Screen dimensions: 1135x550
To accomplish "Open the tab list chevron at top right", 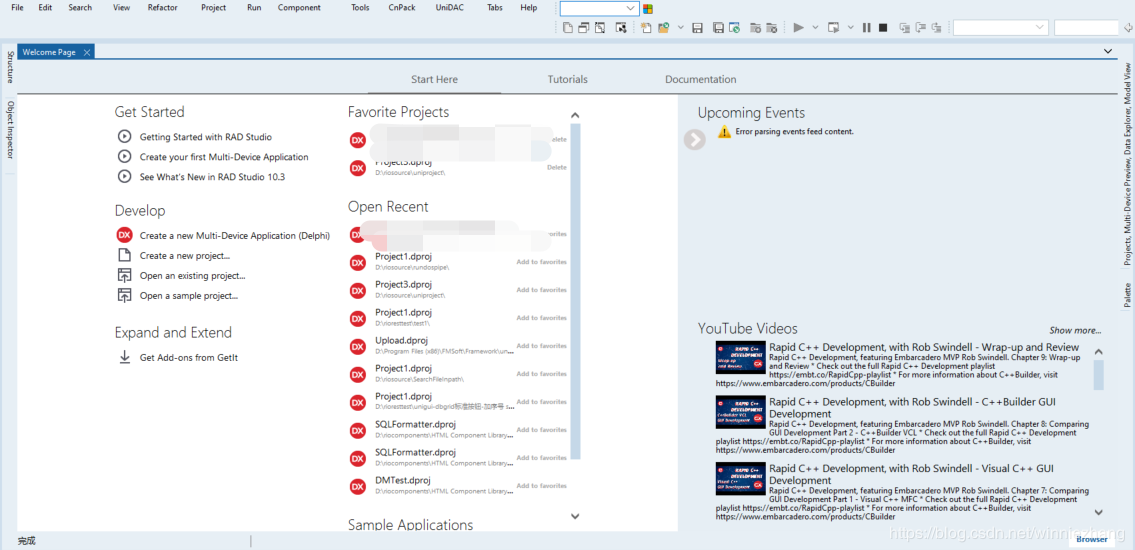I will [1107, 51].
